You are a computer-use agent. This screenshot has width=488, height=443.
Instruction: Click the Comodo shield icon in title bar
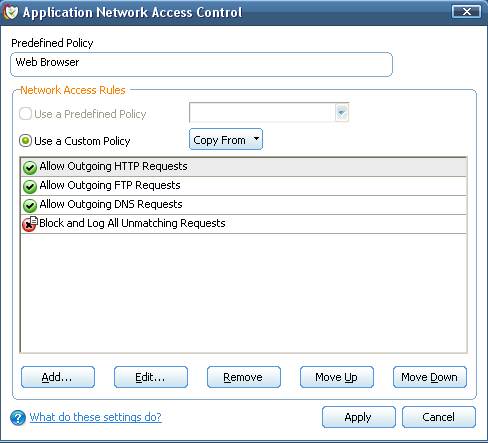(11, 12)
